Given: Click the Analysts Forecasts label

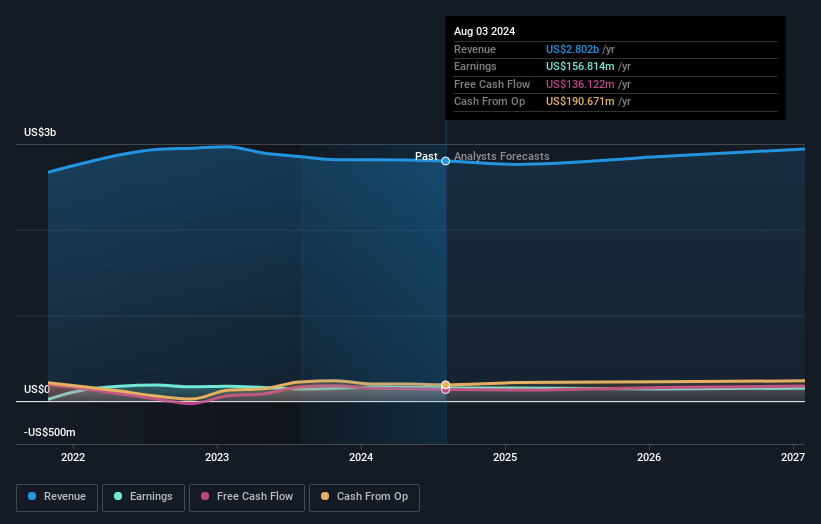Looking at the screenshot, I should [x=502, y=156].
